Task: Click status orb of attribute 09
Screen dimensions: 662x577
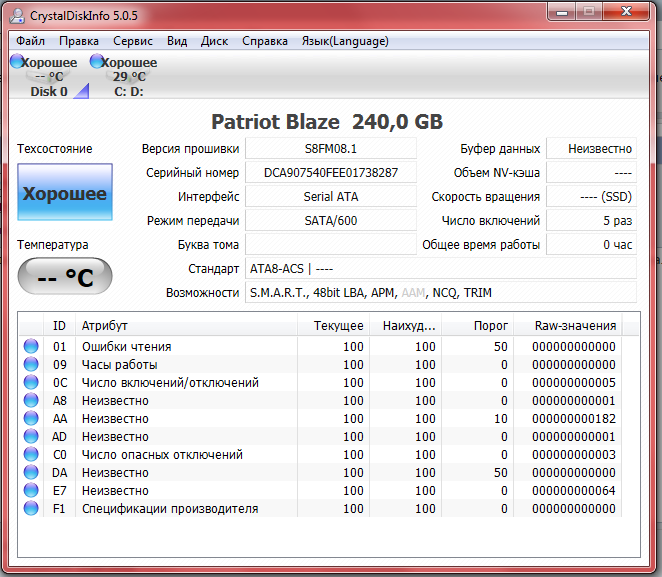Action: pyautogui.click(x=31, y=364)
